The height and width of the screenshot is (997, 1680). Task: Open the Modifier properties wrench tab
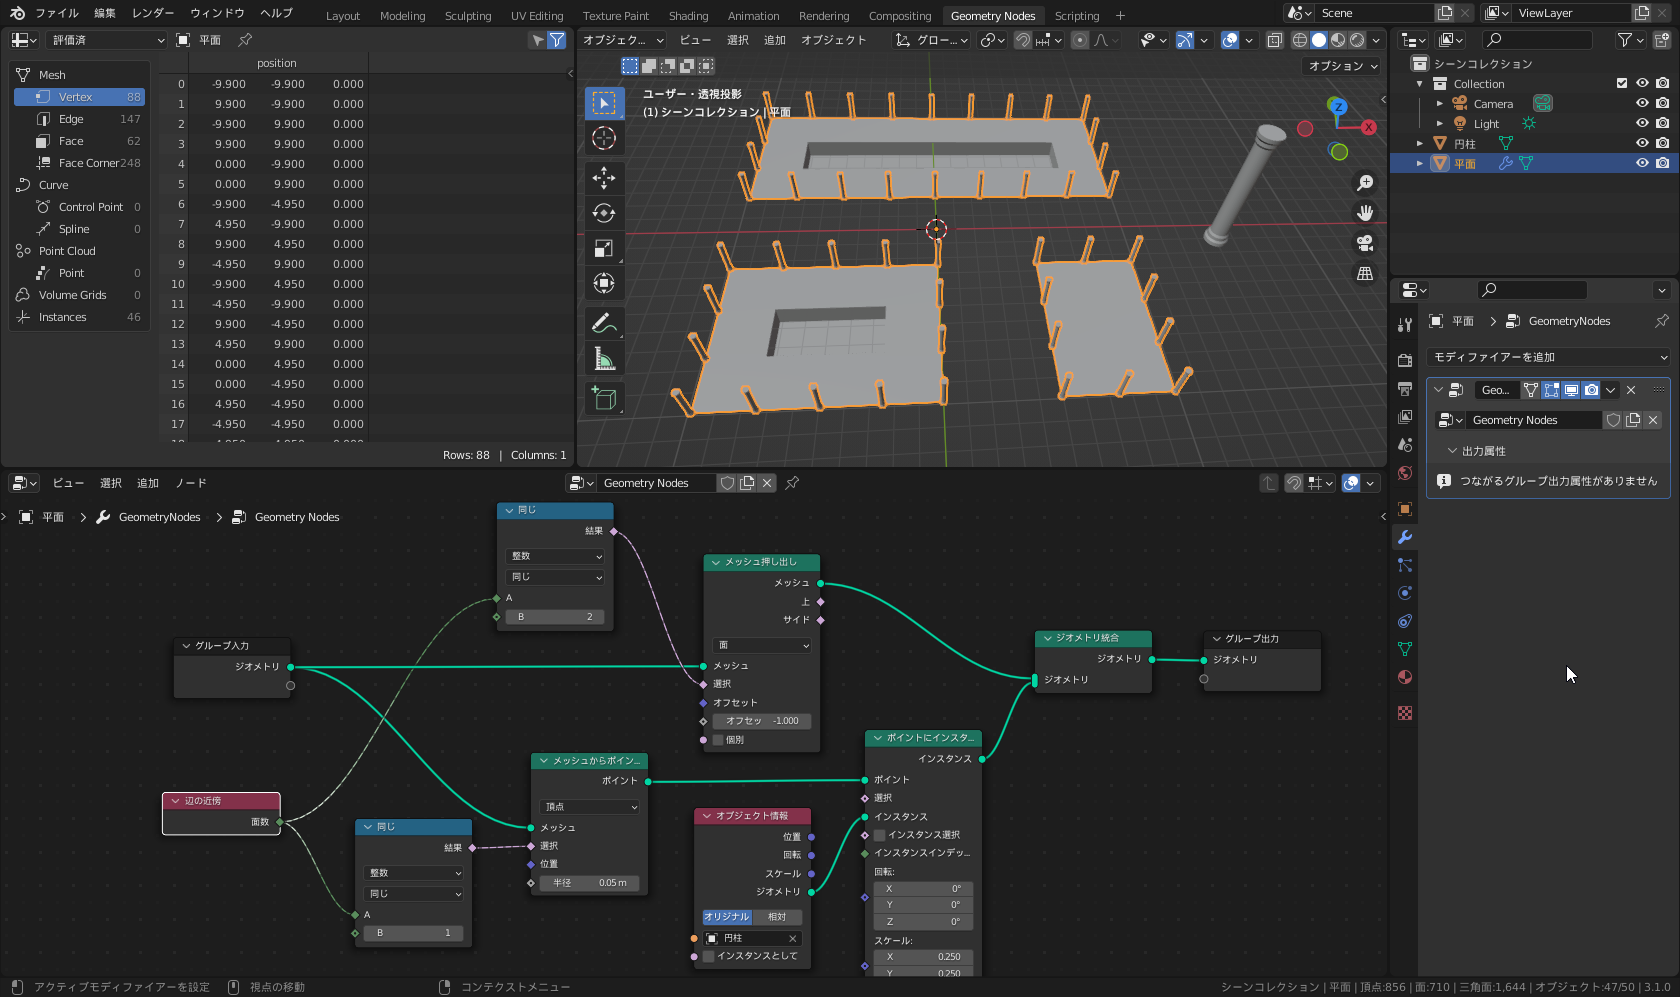[1405, 537]
